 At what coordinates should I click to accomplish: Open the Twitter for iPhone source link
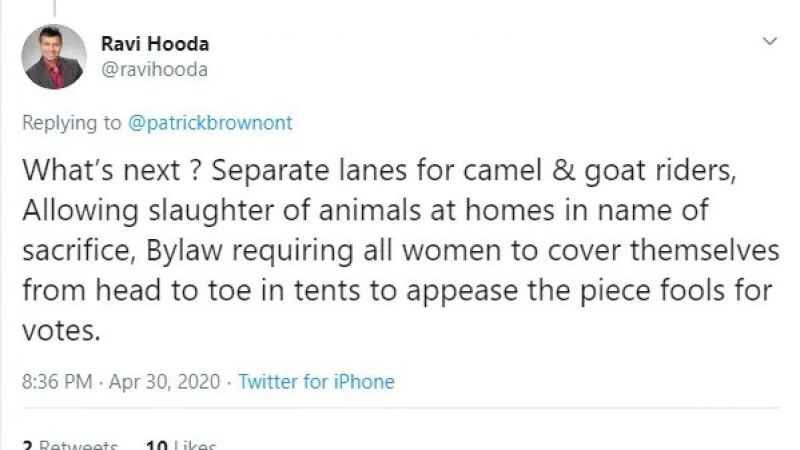click(x=316, y=381)
